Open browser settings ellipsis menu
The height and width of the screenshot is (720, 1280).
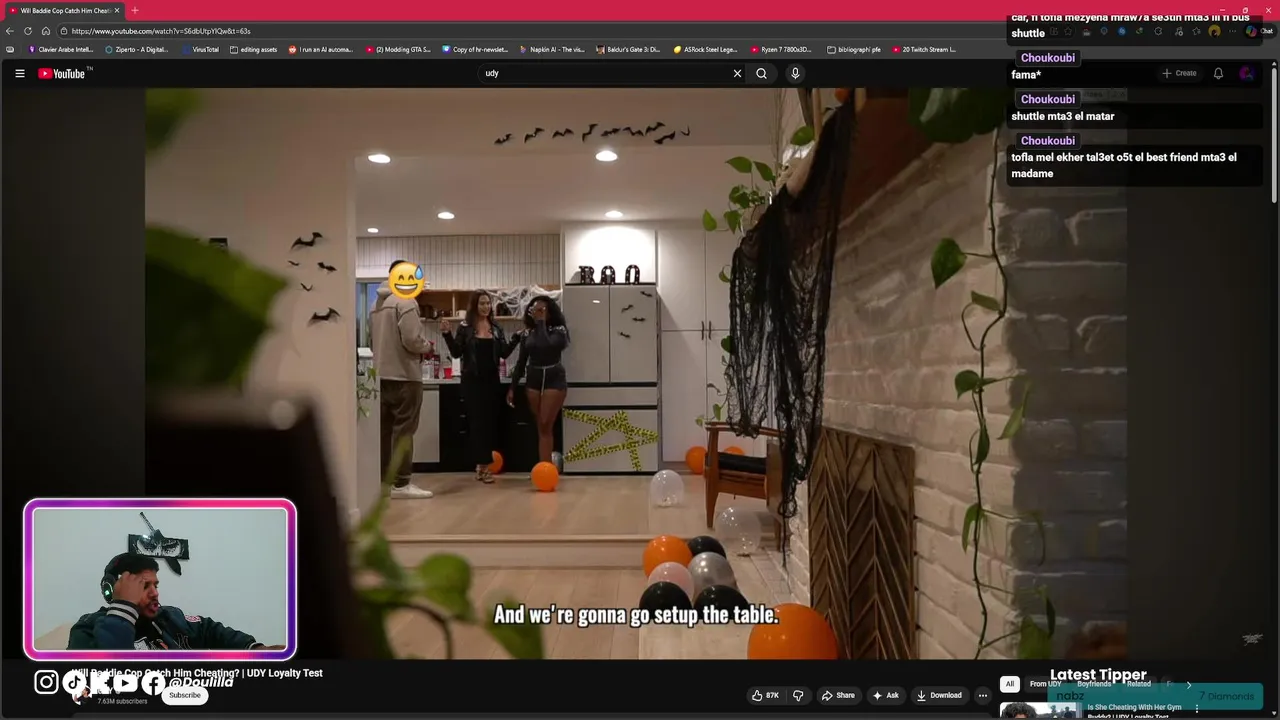click(1233, 31)
